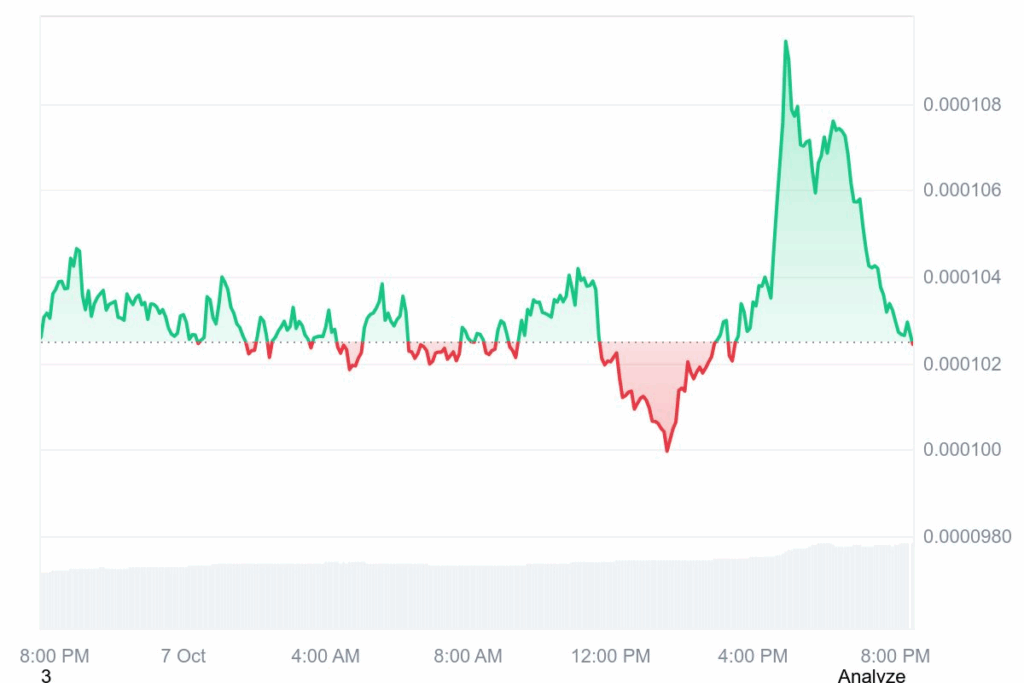This screenshot has width=1024, height=683.
Task: Click the 0.0000980 price axis label
Action: [966, 537]
